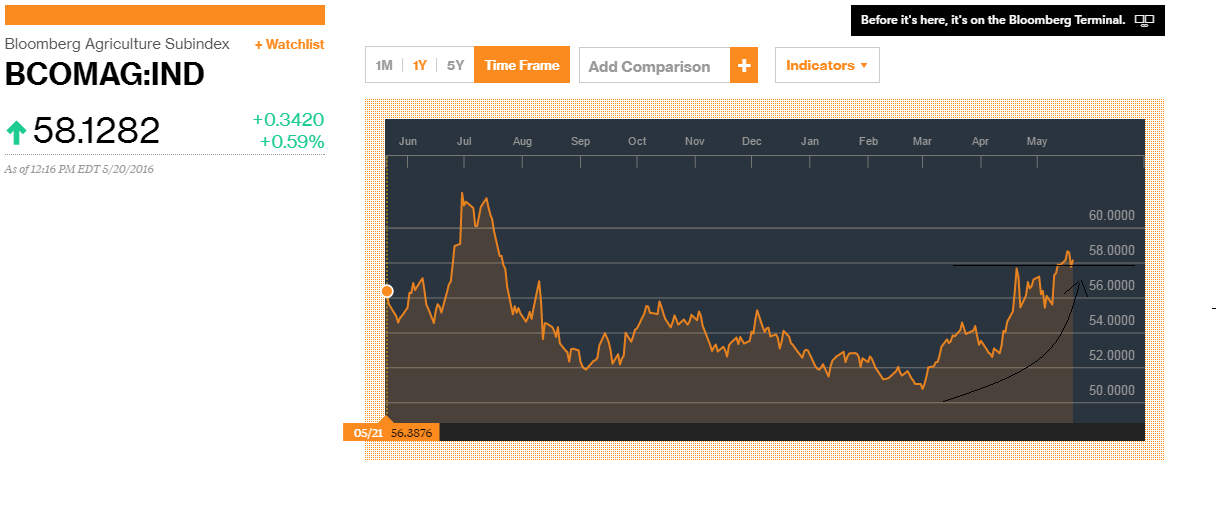Viewport: 1220px width, 524px height.
Task: Open the Indicators dropdown
Action: pos(827,65)
